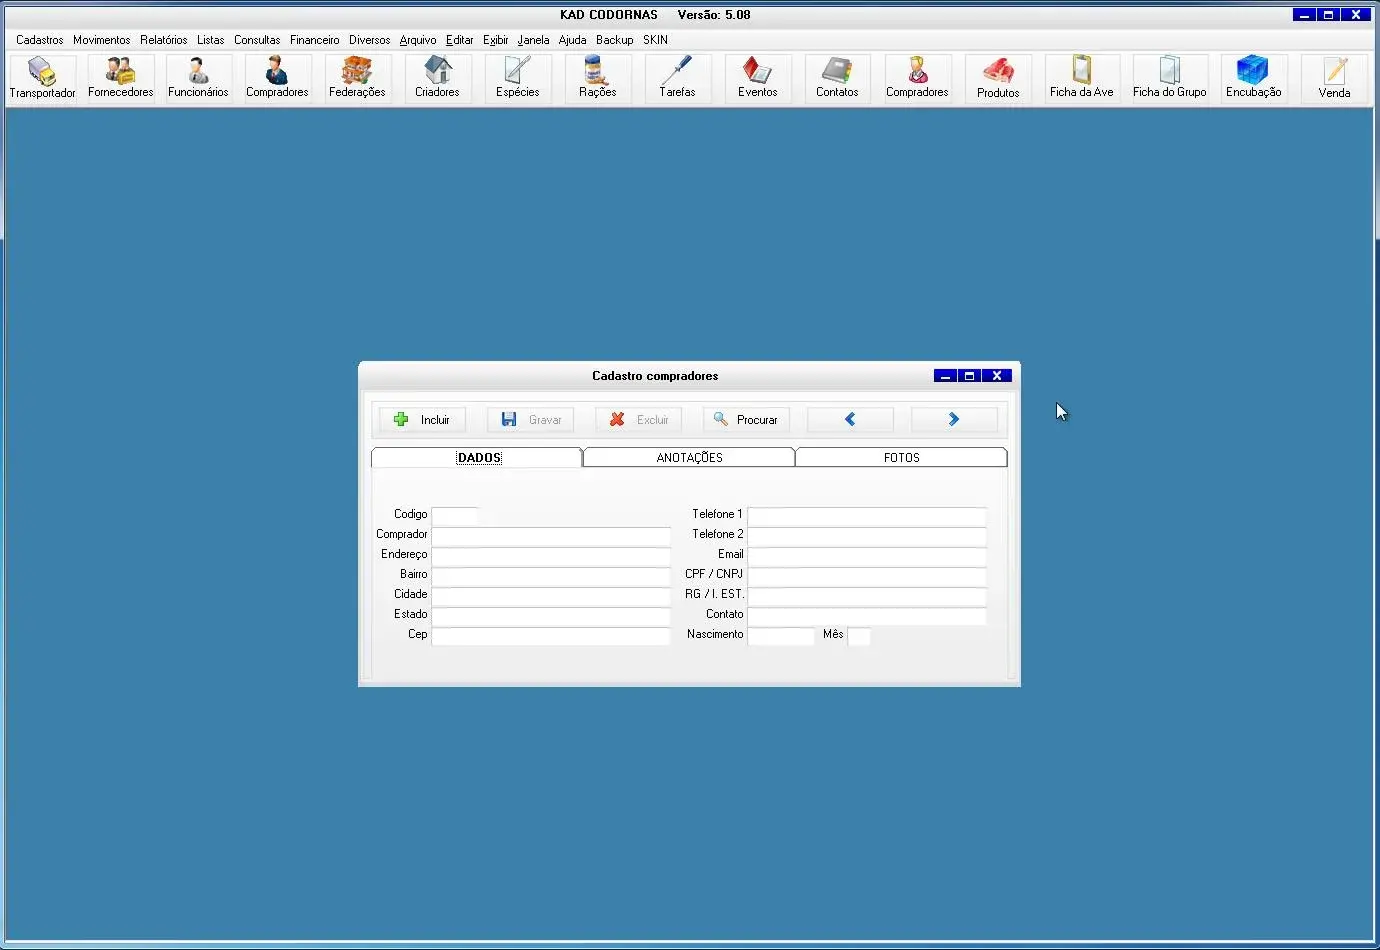1380x950 pixels.
Task: Click the Procurar search button
Action: [x=746, y=420]
